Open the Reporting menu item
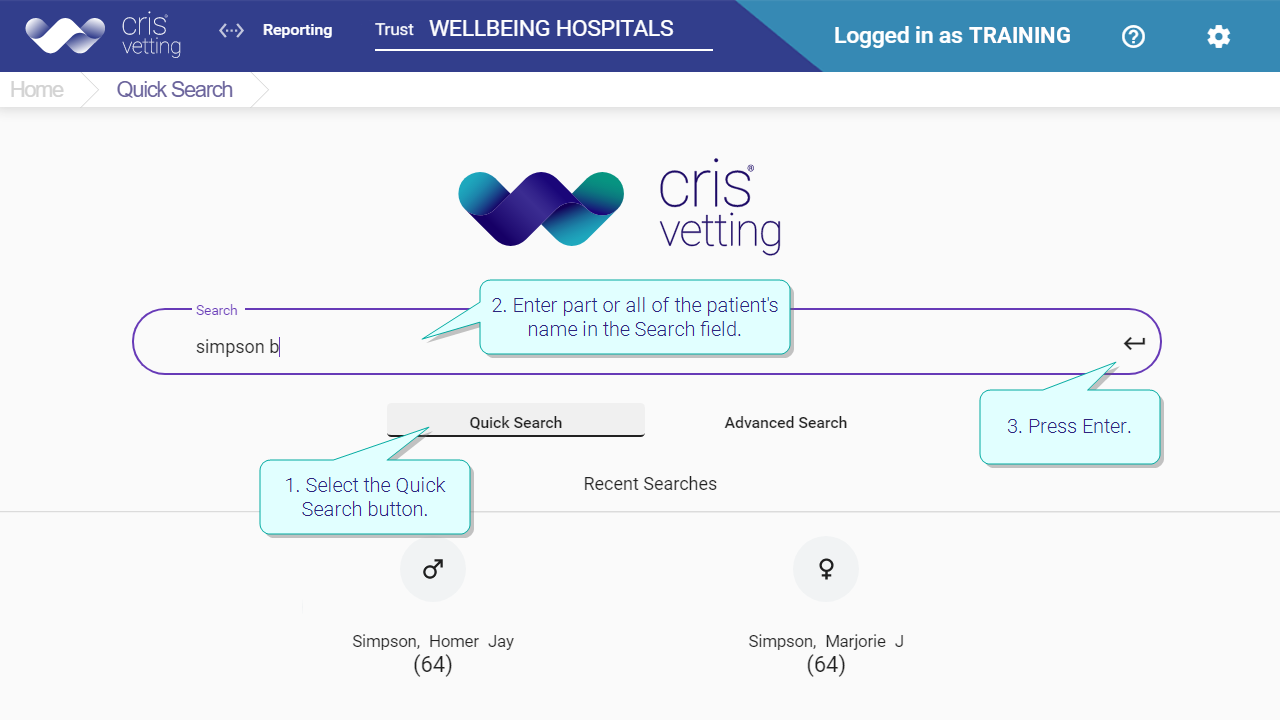Image resolution: width=1280 pixels, height=720 pixels. click(x=297, y=30)
